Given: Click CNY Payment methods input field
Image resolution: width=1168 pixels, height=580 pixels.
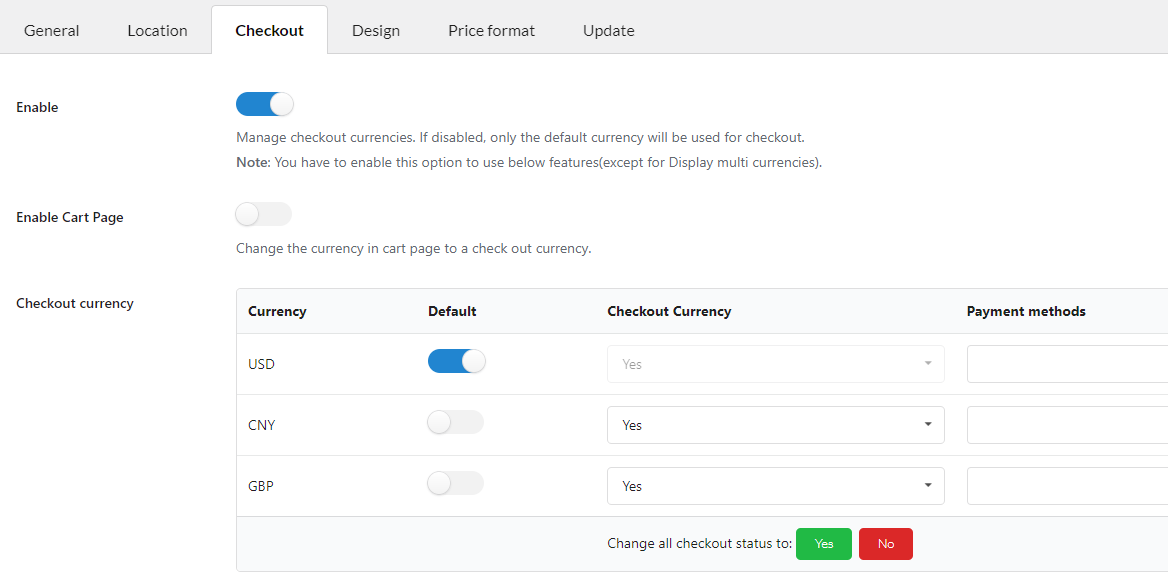Looking at the screenshot, I should coord(1066,425).
